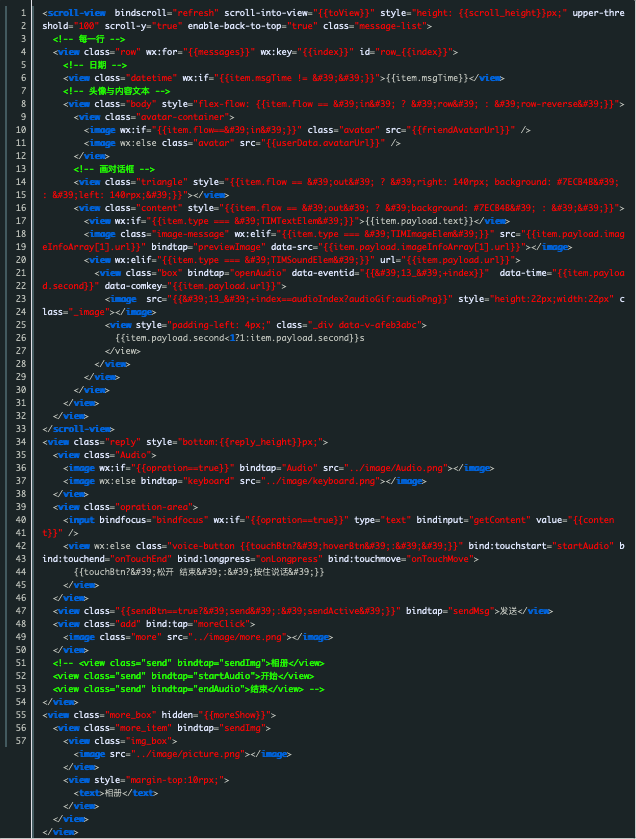Screen dimensions: 636x839
Task: Select the "triangle" class value
Action: 162,182
